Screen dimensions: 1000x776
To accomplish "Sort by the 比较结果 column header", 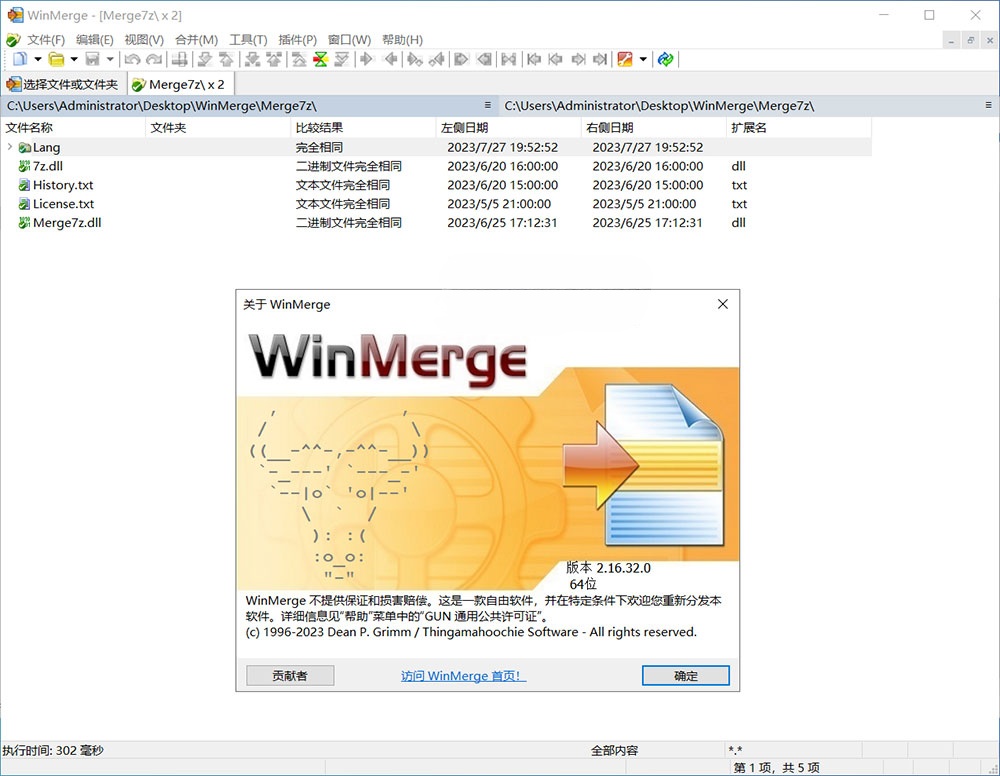I will point(363,128).
